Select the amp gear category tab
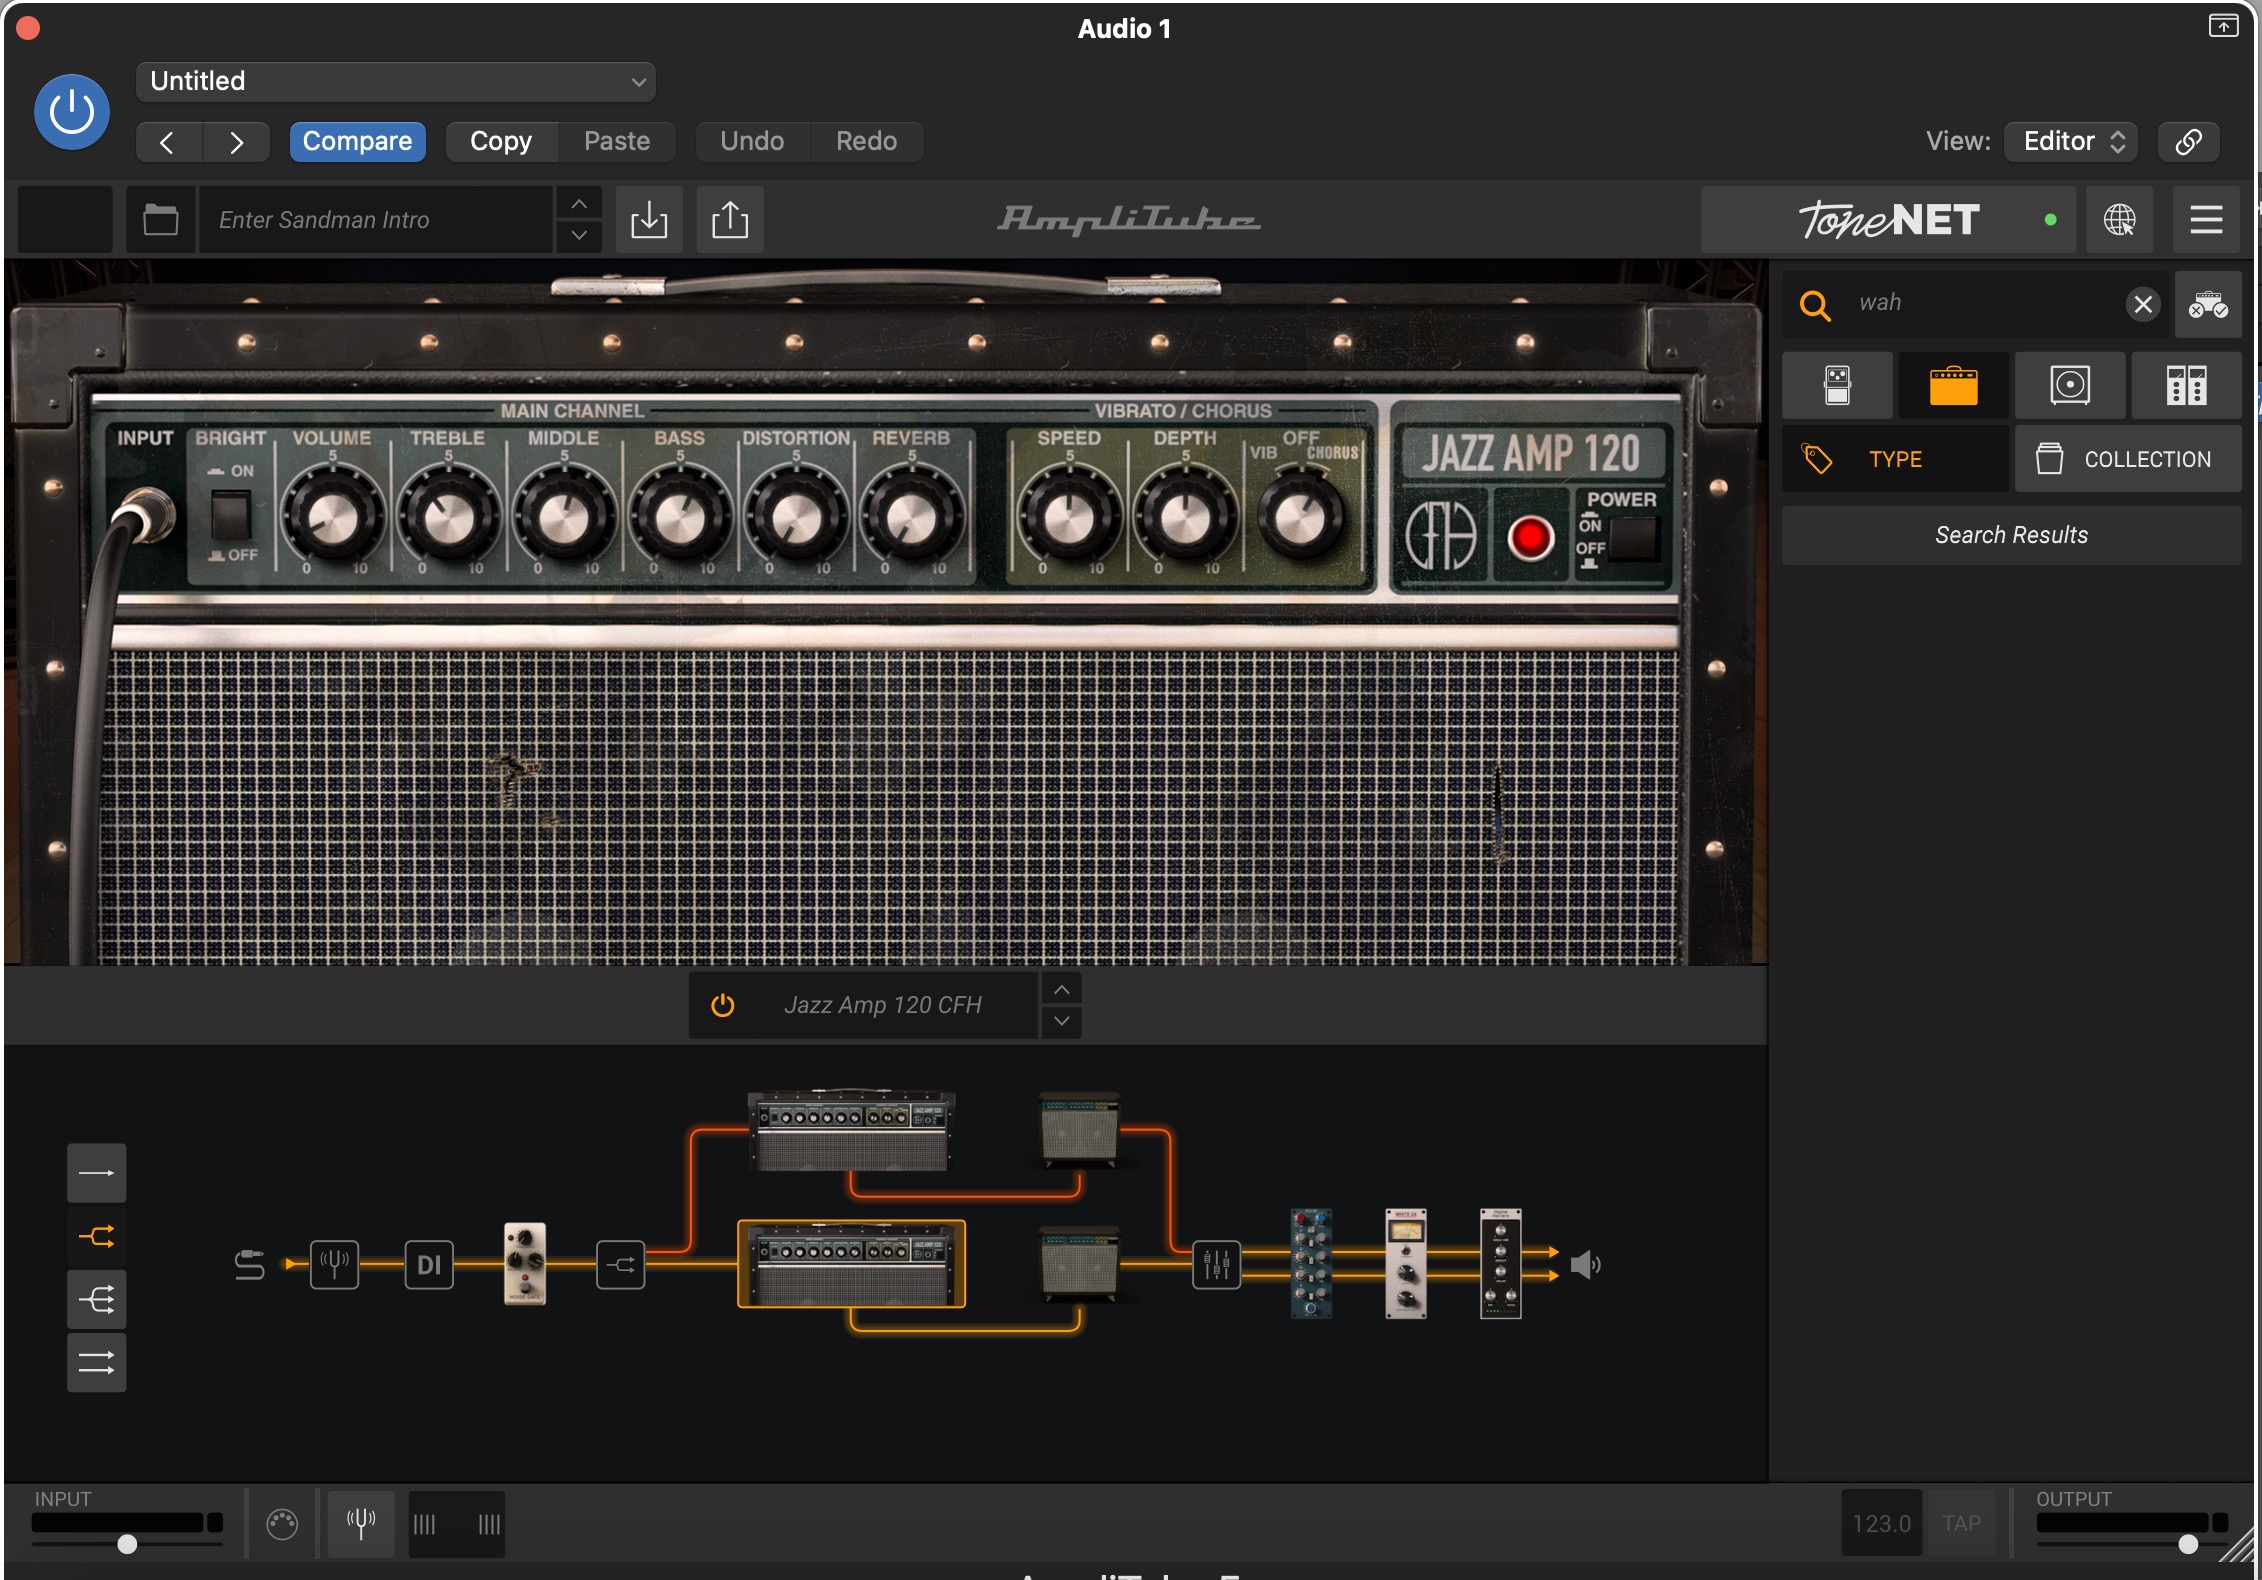2262x1580 pixels. click(1953, 385)
